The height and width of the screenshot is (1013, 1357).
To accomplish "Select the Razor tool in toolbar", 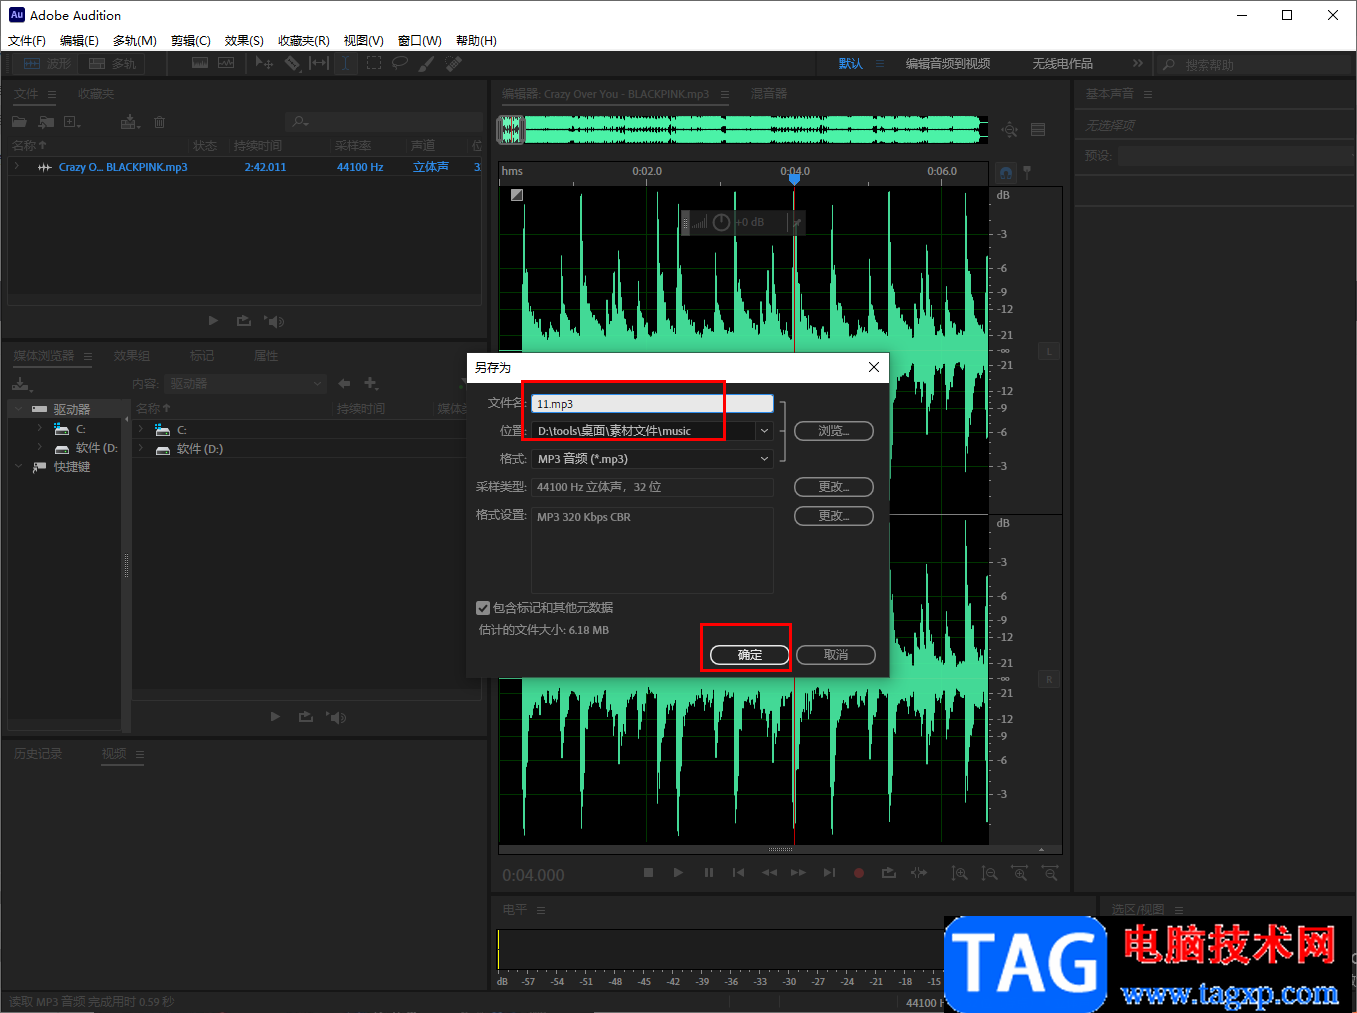I will [292, 63].
